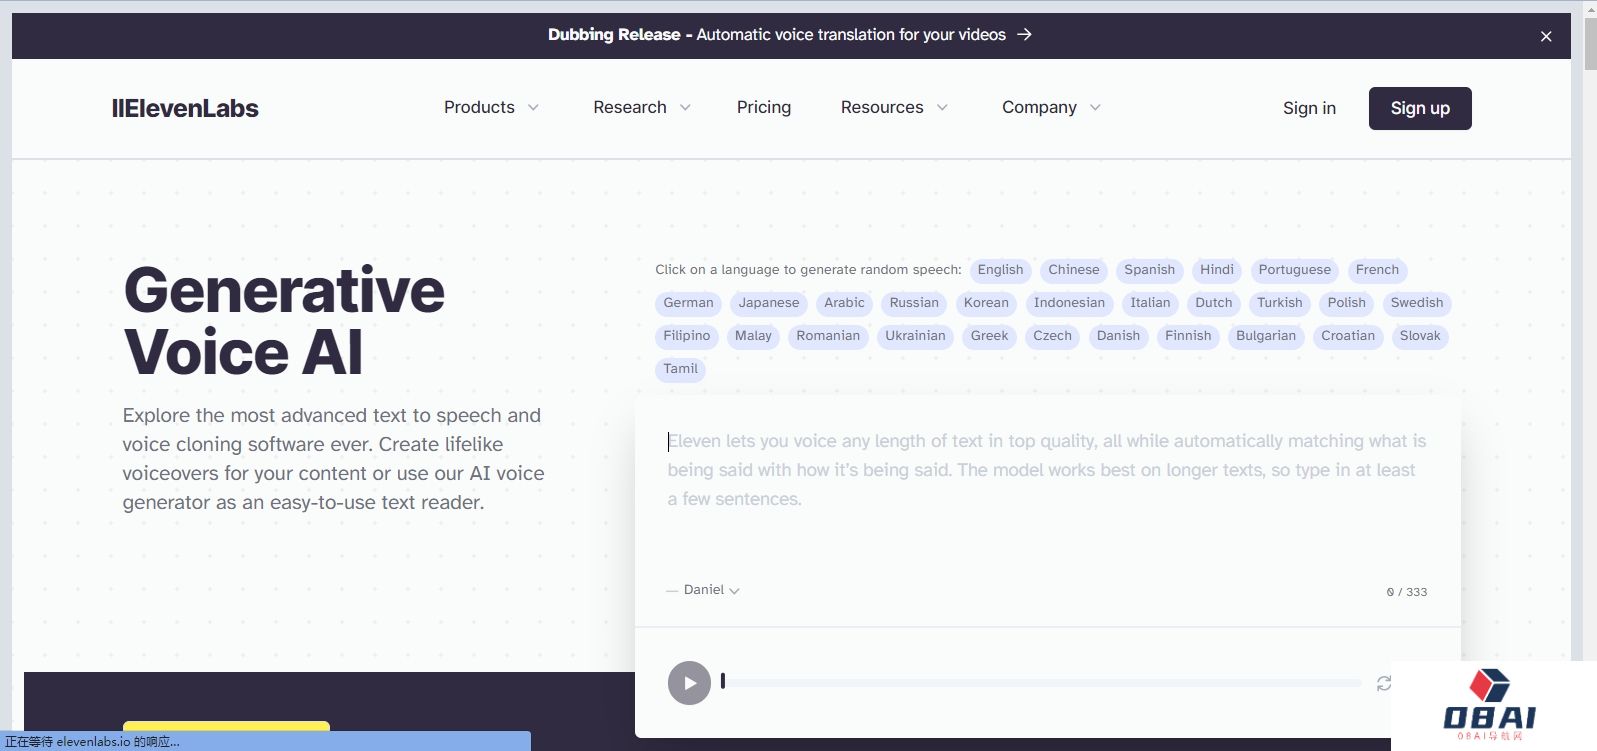Select the Romanian language chip

(x=828, y=336)
